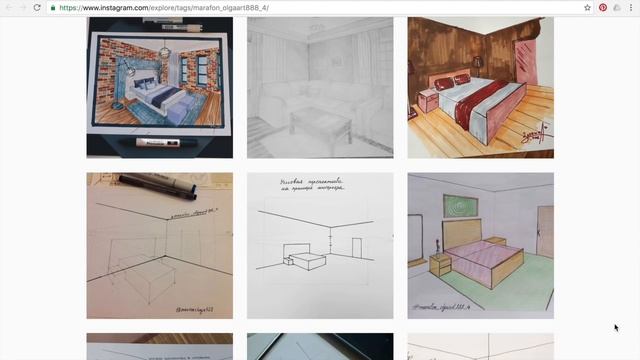Open the bottom-row post with wooden background
Screen dimensions: 640x360
coord(160,347)
